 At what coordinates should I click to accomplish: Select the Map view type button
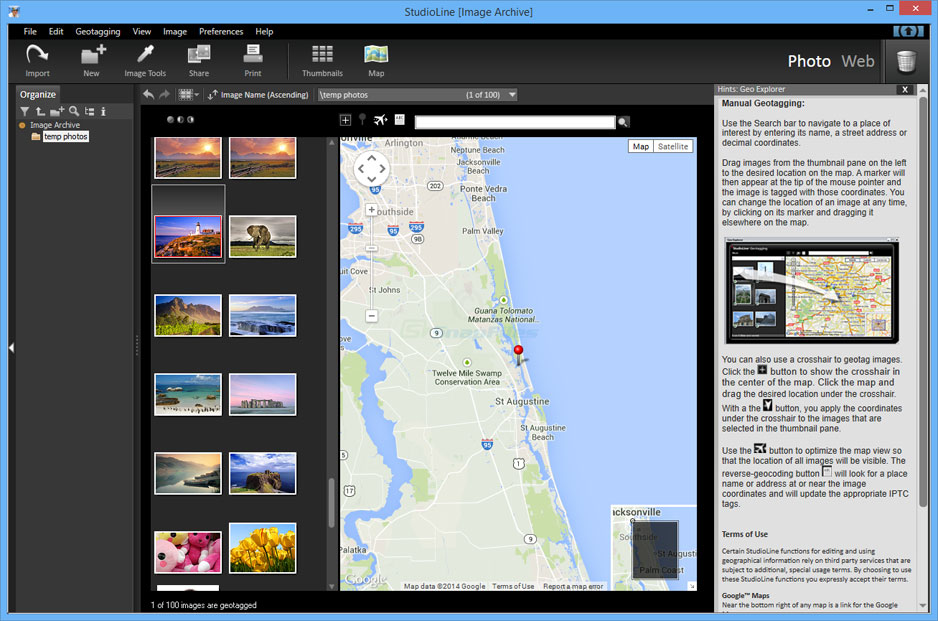[x=641, y=146]
